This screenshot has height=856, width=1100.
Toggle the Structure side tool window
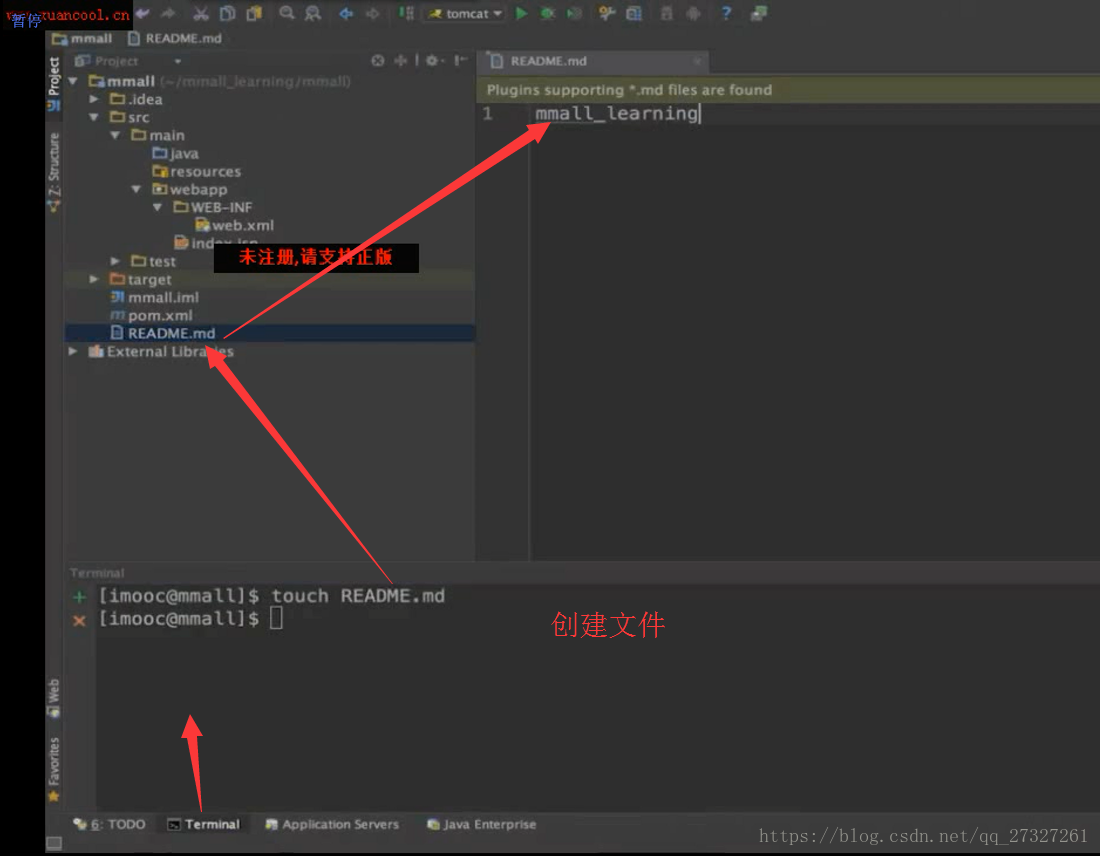[x=53, y=173]
